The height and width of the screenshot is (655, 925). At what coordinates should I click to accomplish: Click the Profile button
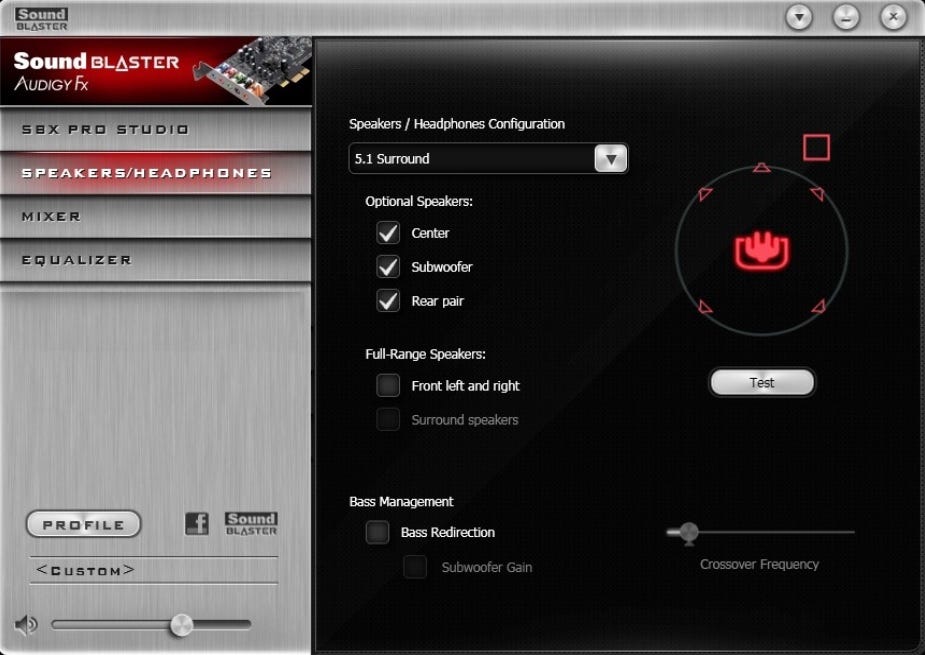click(84, 524)
